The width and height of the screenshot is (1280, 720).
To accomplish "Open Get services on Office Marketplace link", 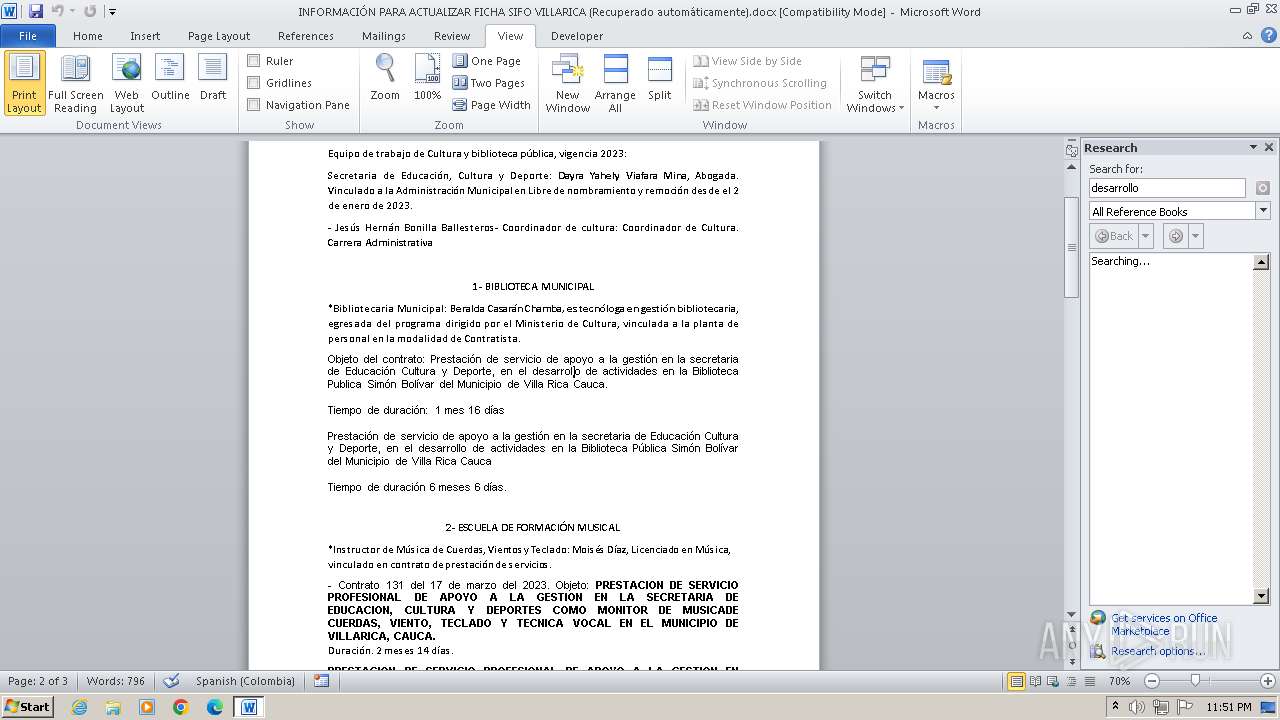I will [1164, 624].
